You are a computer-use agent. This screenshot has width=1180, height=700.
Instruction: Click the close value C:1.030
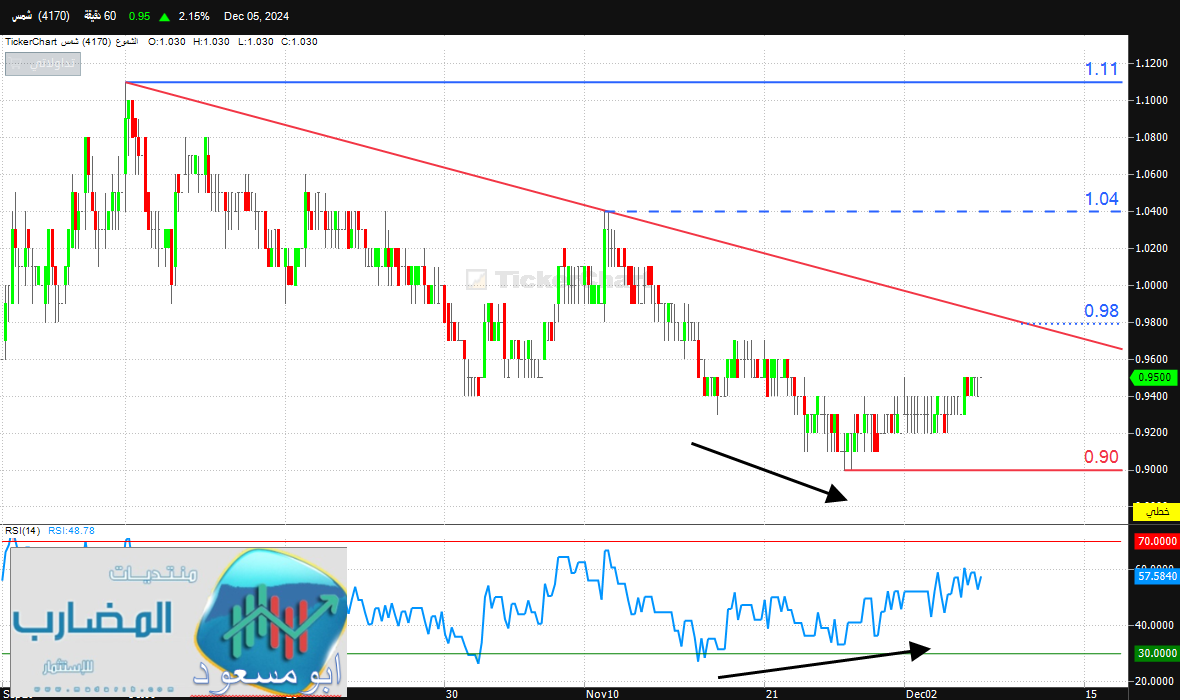pos(300,41)
